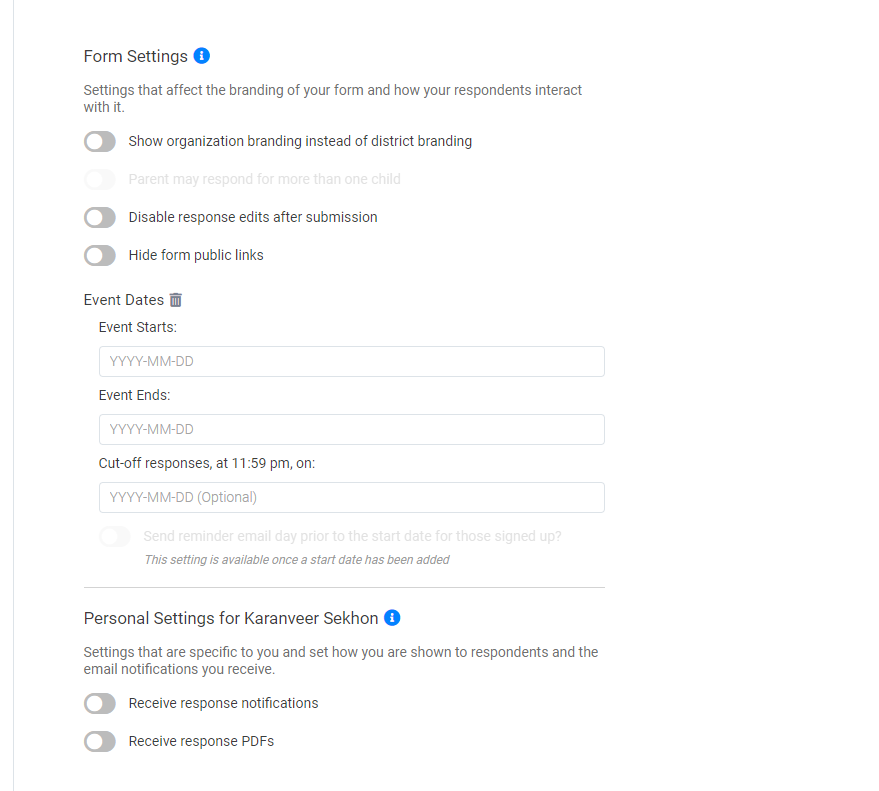
Task: Enable organization branding instead of district branding
Action: coord(99,141)
